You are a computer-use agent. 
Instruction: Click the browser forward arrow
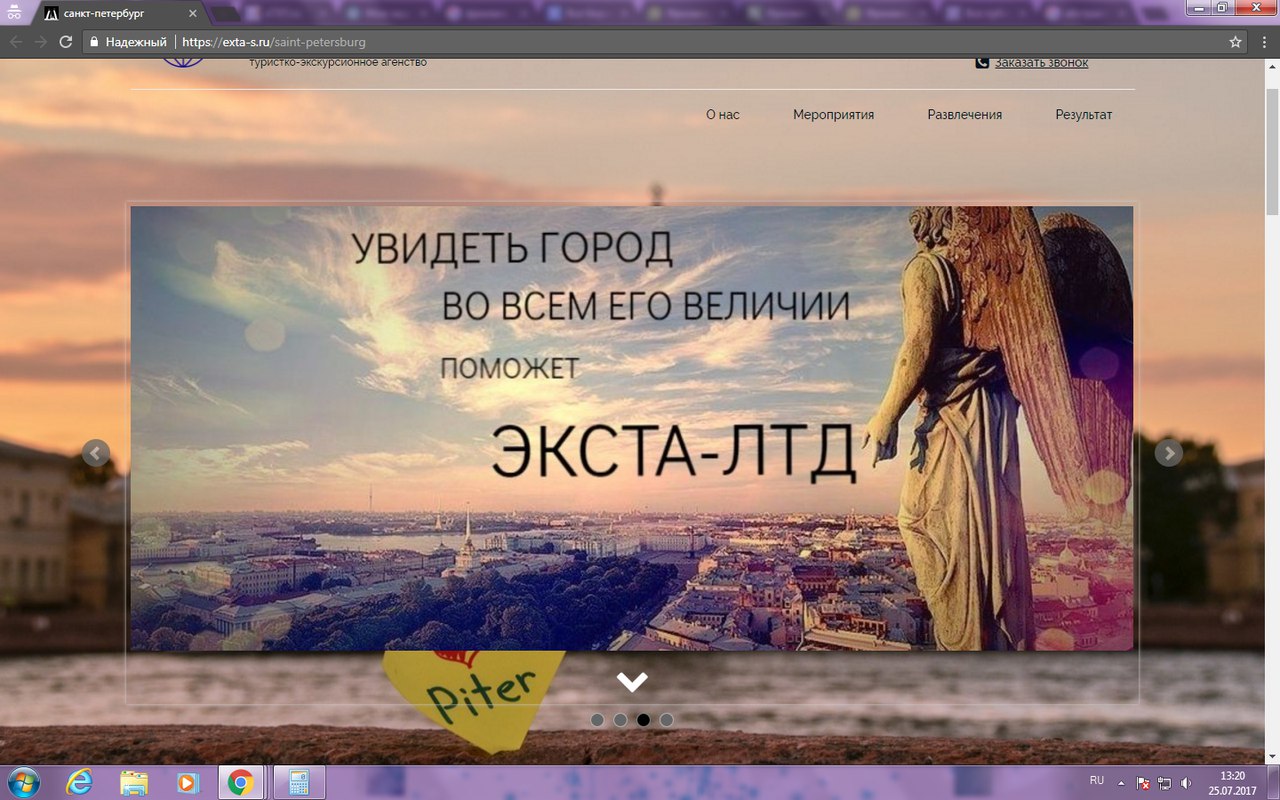[41, 42]
